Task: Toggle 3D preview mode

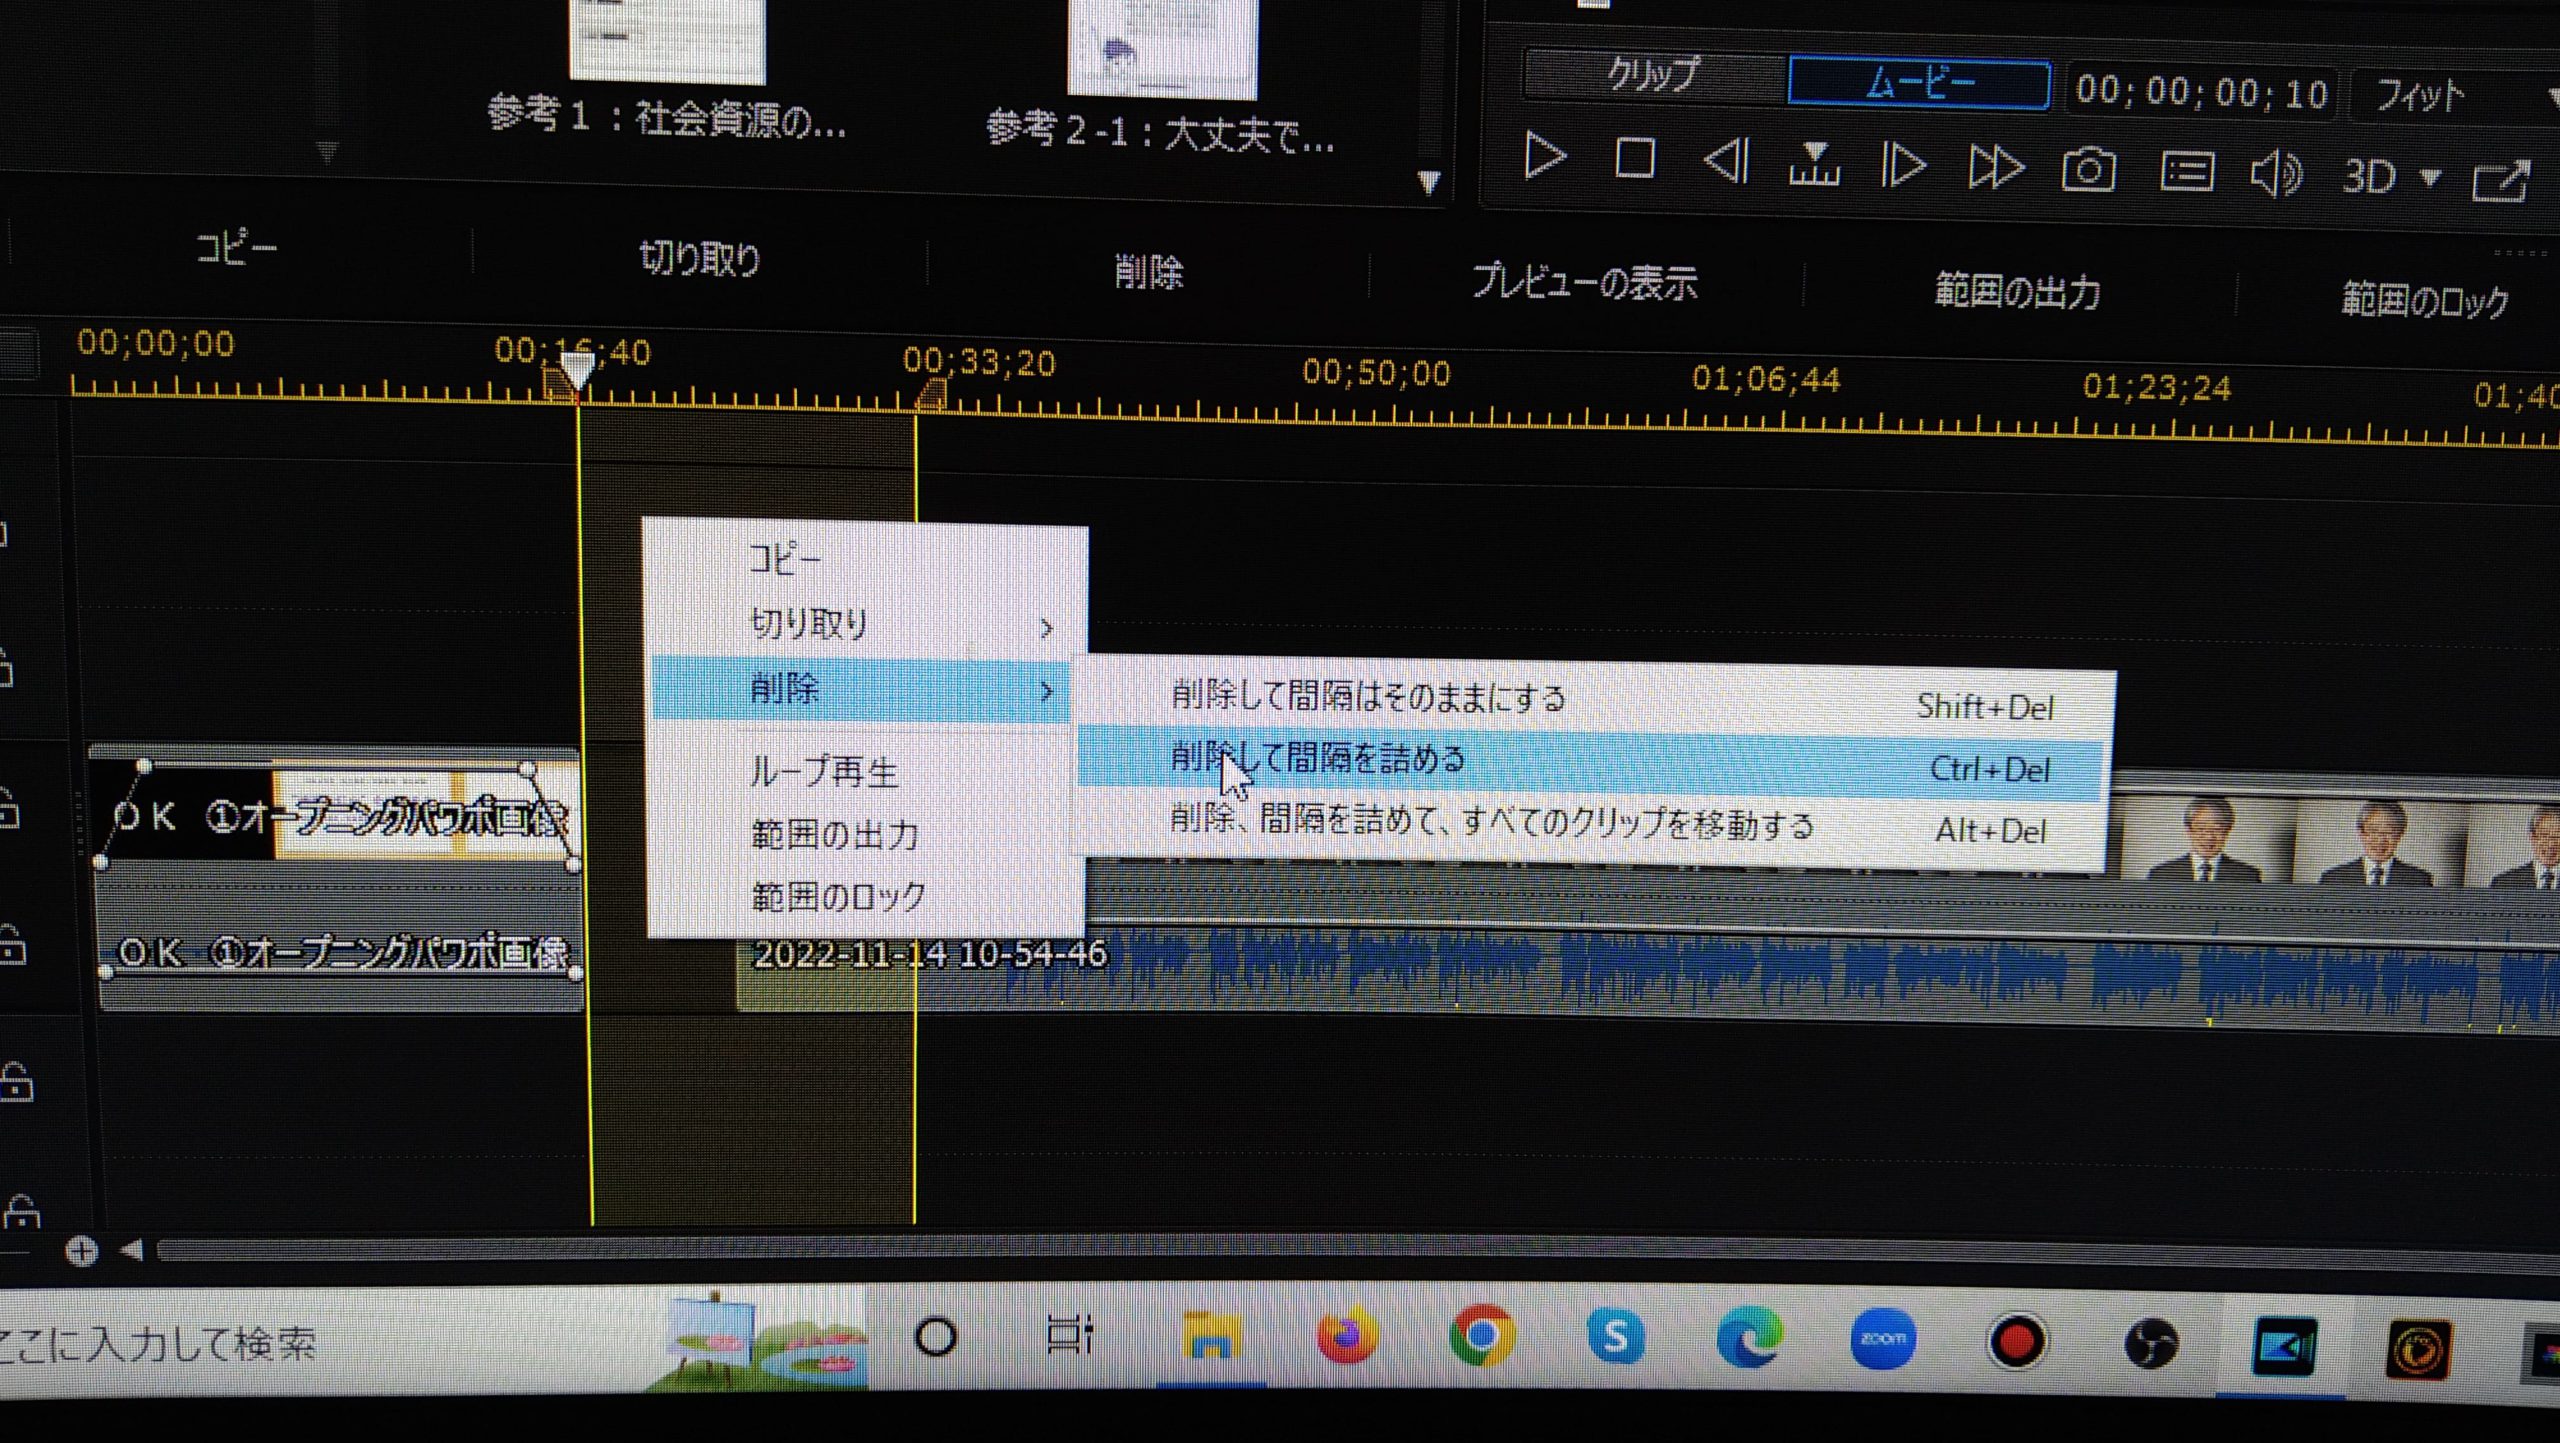Action: pos(2369,177)
